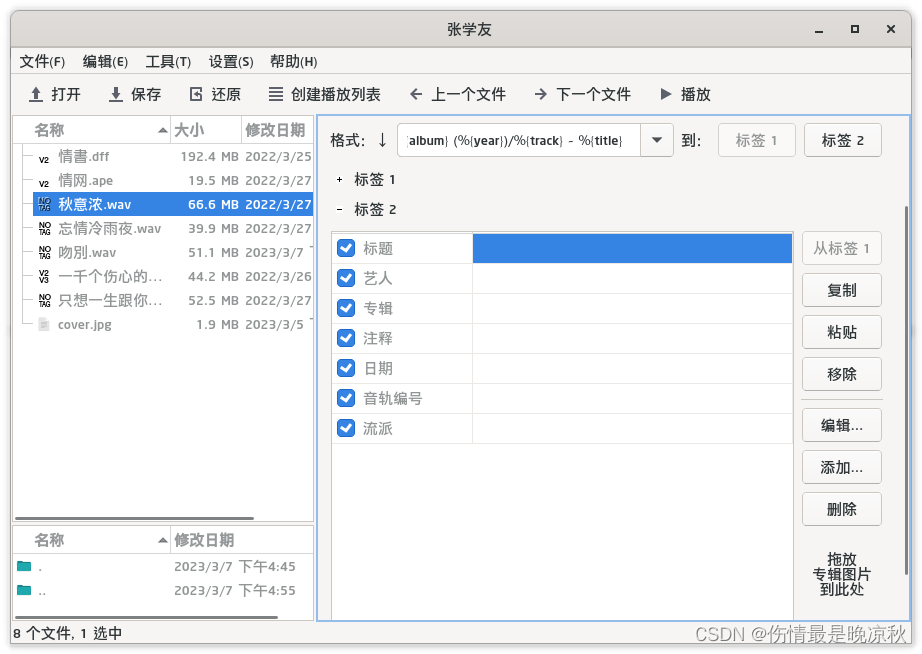Open the 文件(F) menu
Viewport: 922px width, 654px height.
tap(42, 62)
